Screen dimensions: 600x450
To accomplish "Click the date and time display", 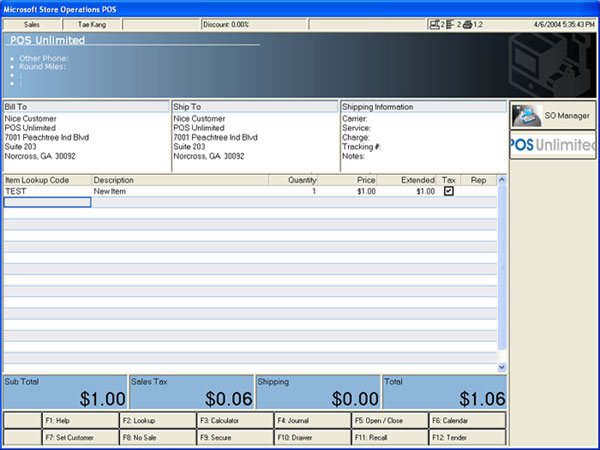I will [564, 24].
